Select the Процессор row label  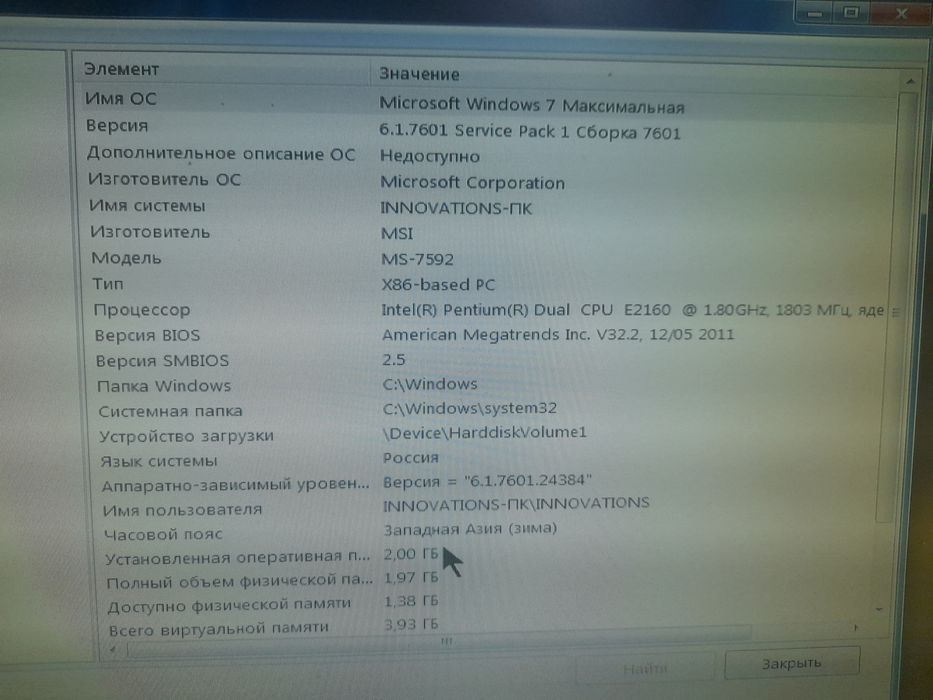pyautogui.click(x=142, y=310)
